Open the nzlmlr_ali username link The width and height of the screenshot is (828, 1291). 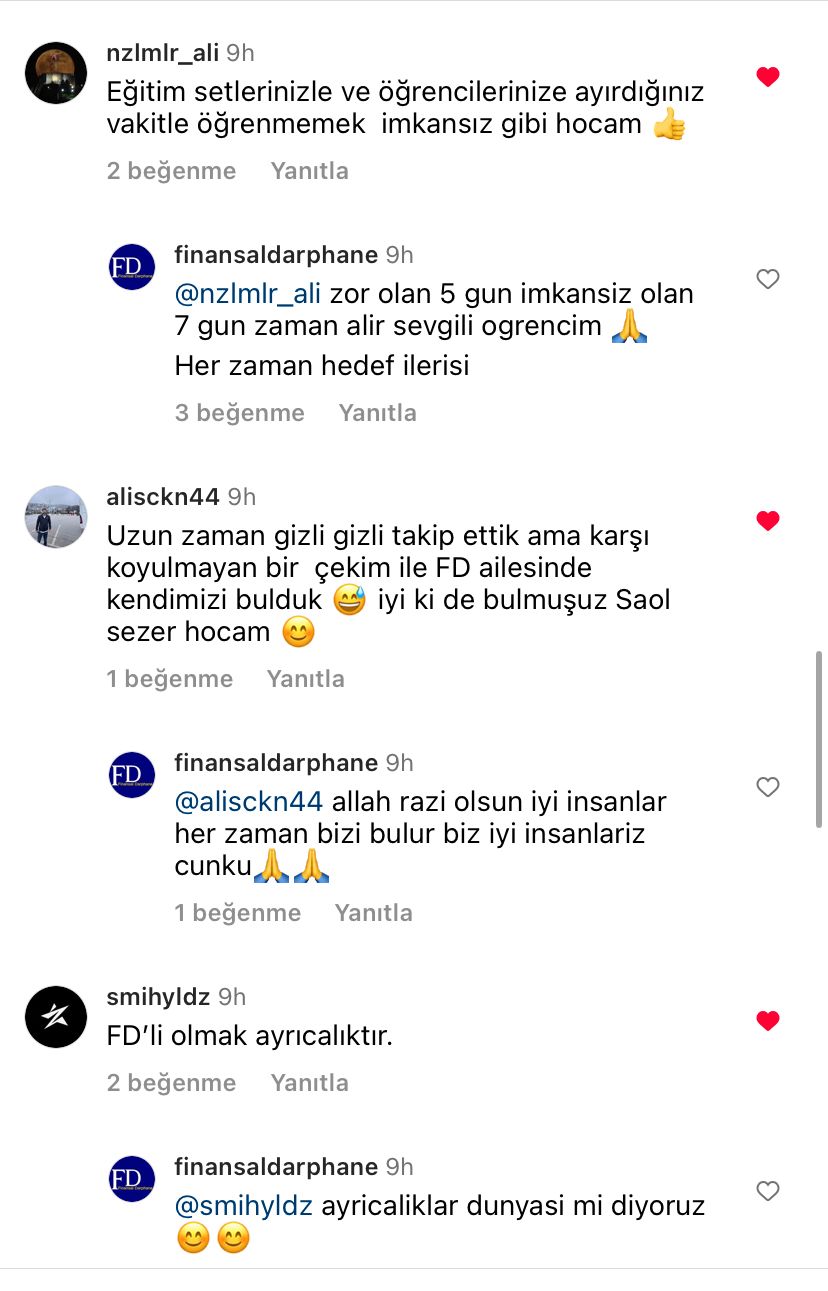[163, 53]
